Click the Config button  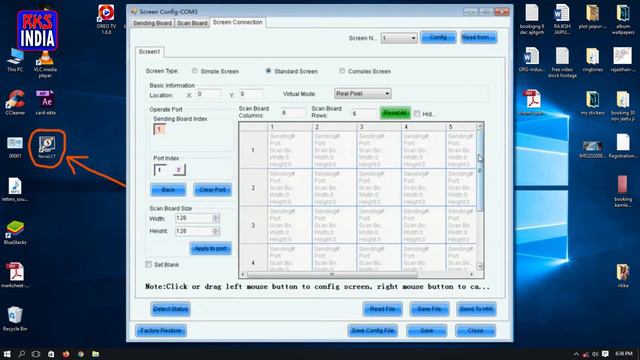pyautogui.click(x=438, y=38)
